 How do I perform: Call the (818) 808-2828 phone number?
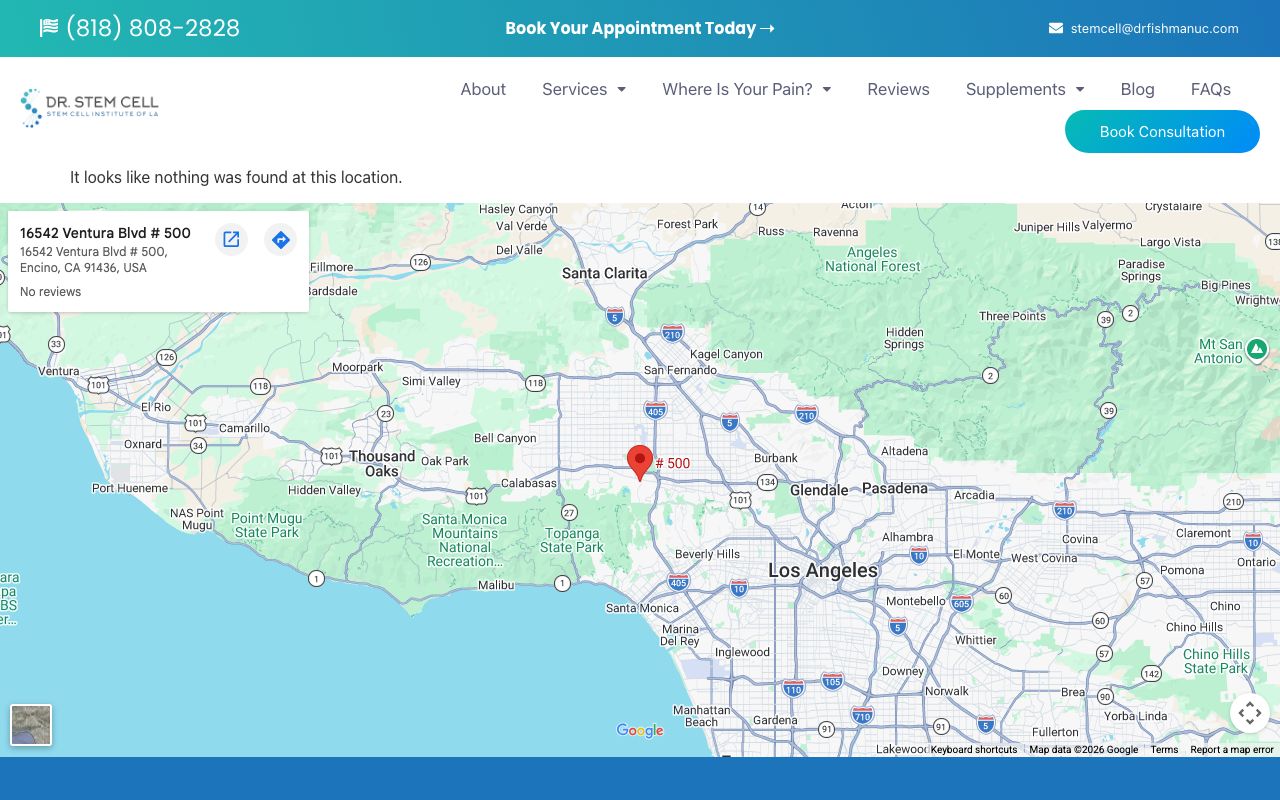(x=152, y=28)
